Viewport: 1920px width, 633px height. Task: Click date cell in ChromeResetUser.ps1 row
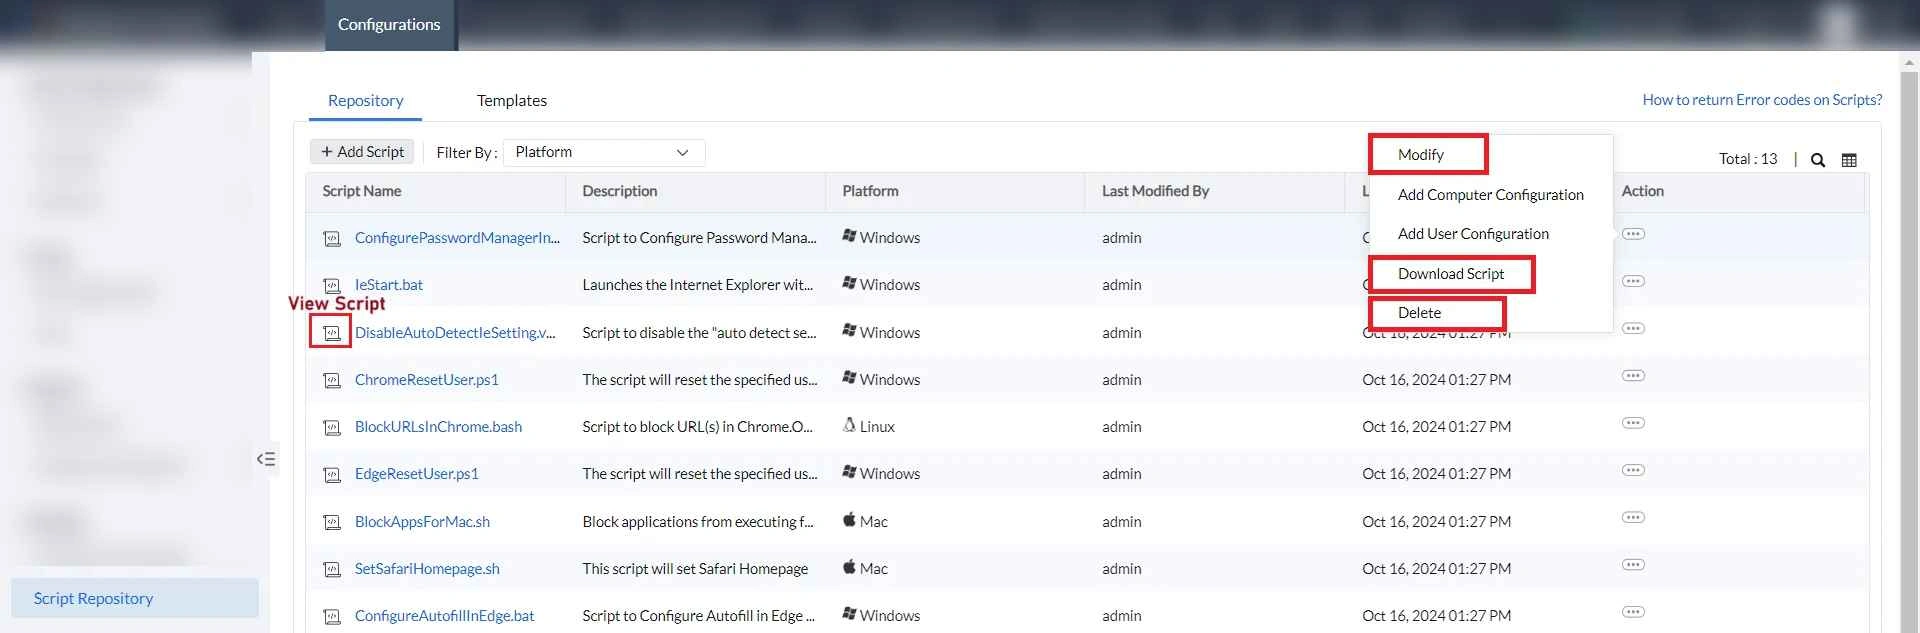[1436, 380]
